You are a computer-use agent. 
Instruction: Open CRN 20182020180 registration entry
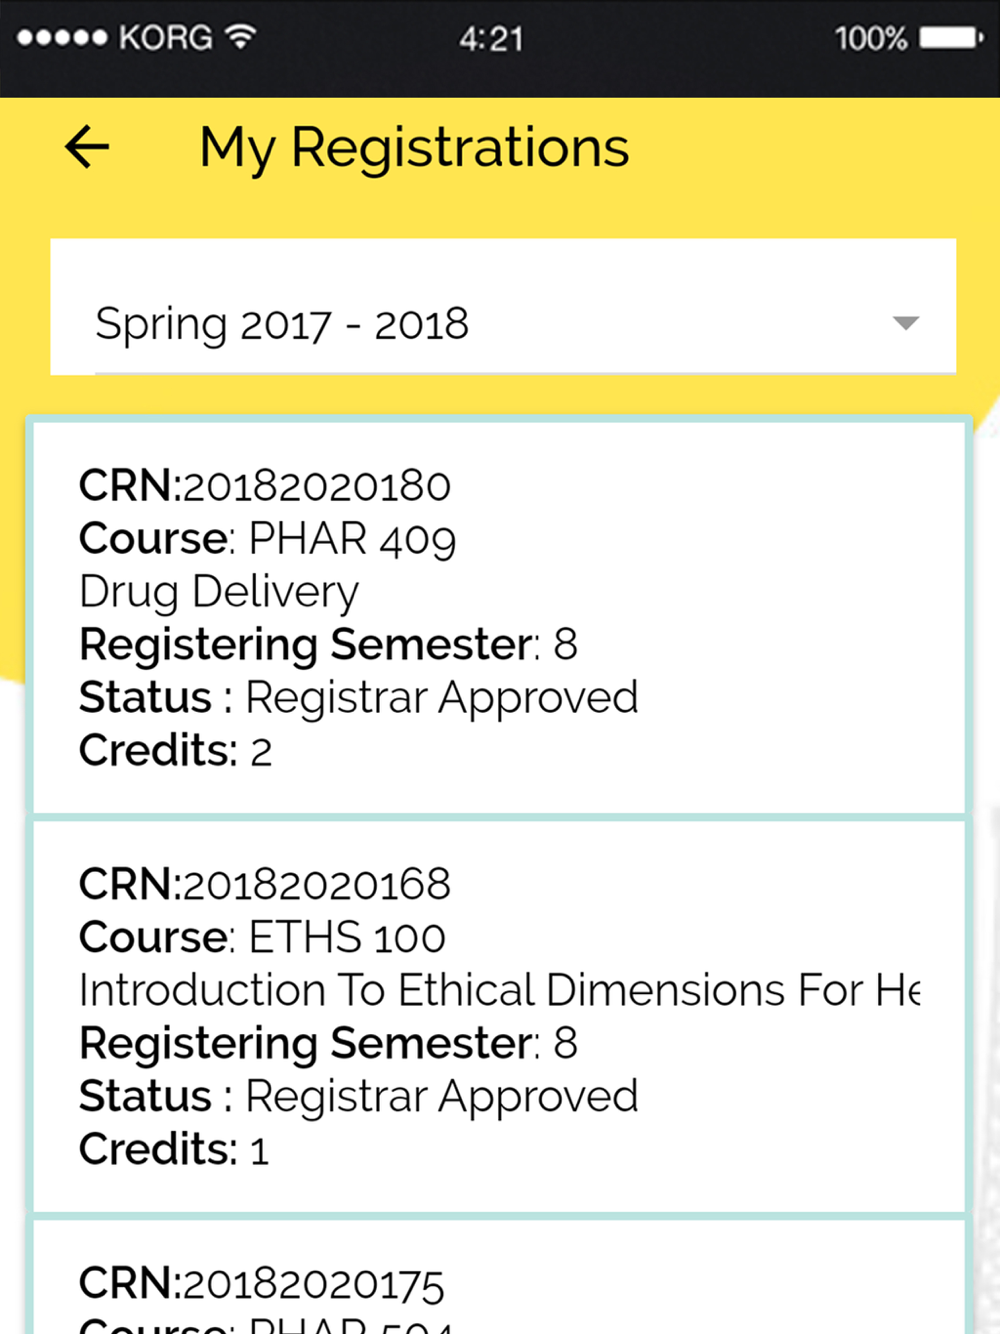coord(265,486)
